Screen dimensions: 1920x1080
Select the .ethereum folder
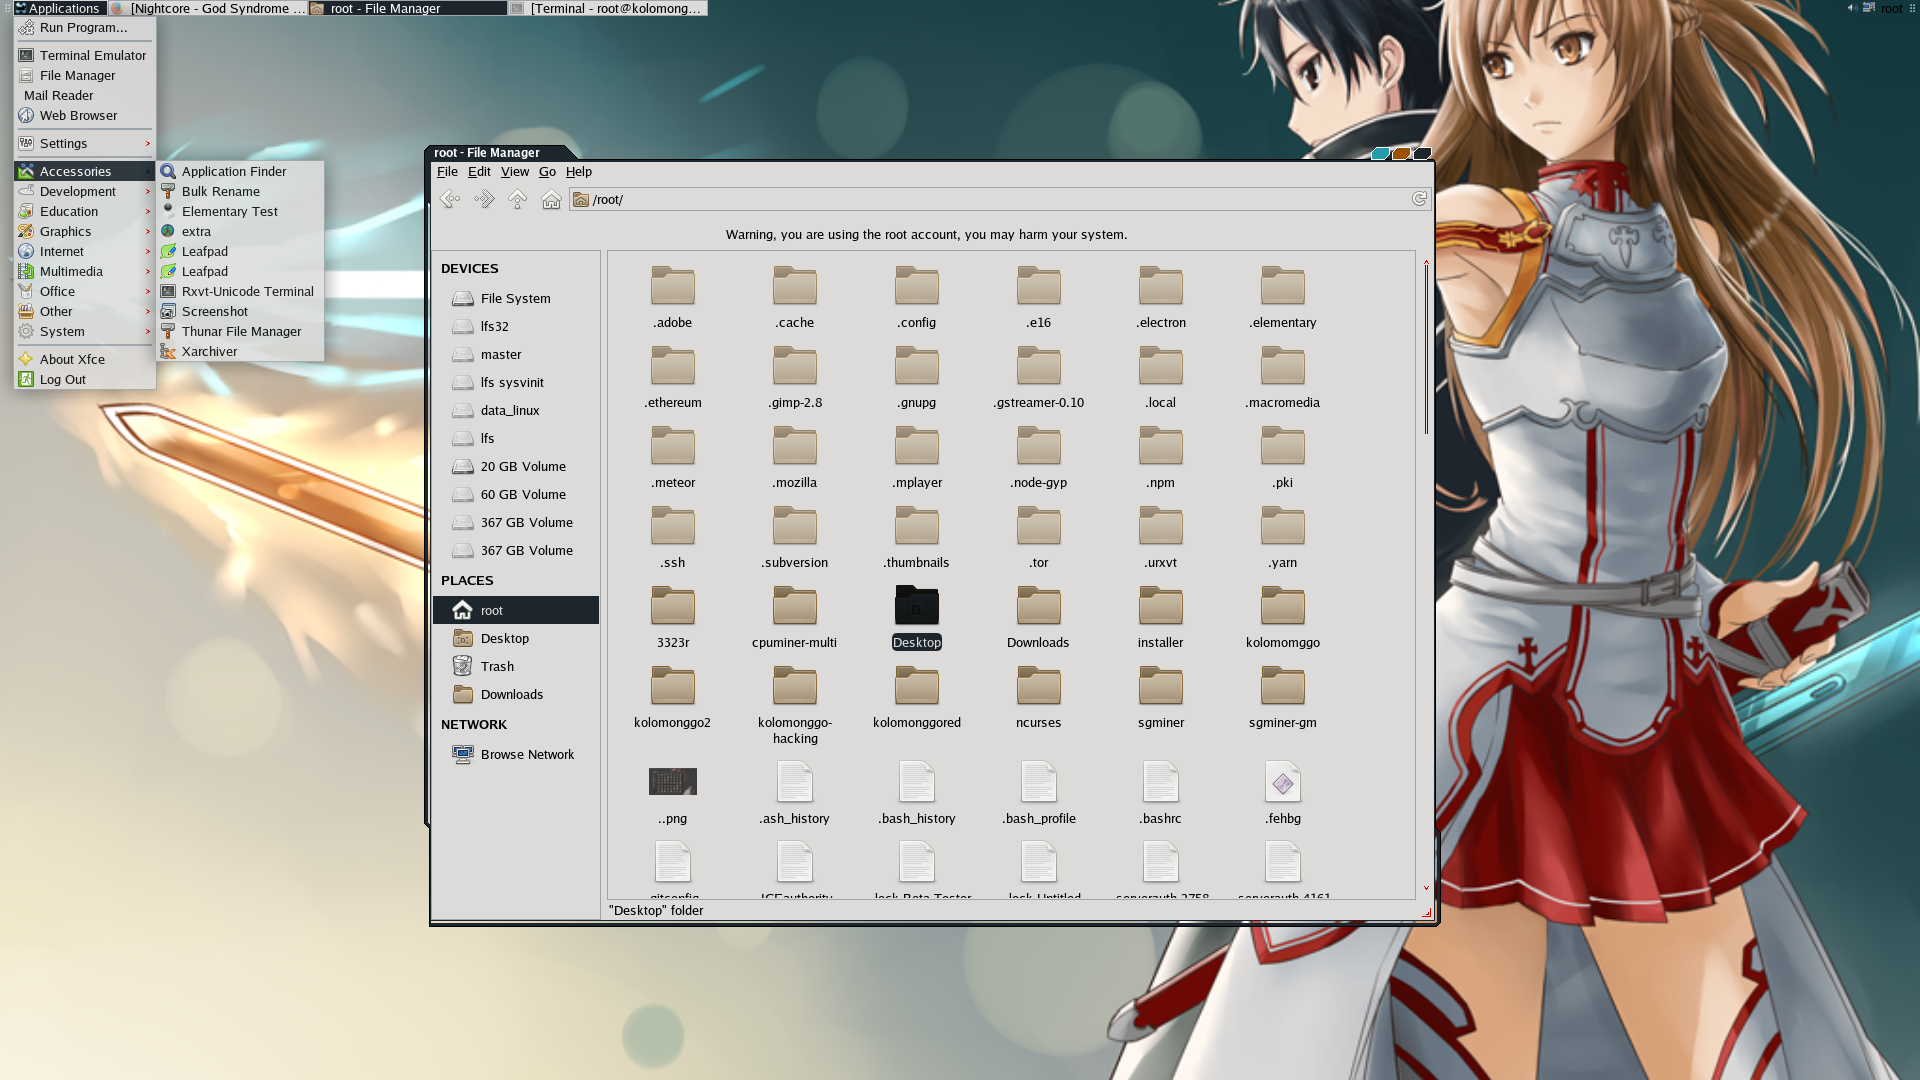coord(673,377)
